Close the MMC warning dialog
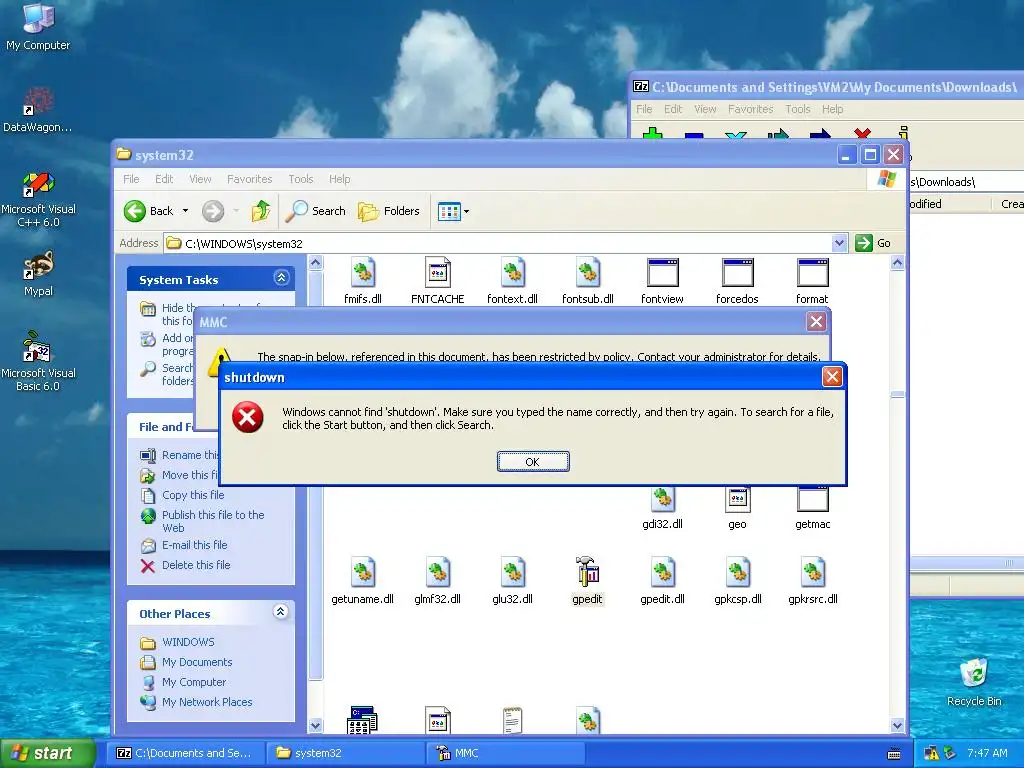Screen dimensions: 1024x768 (816, 321)
